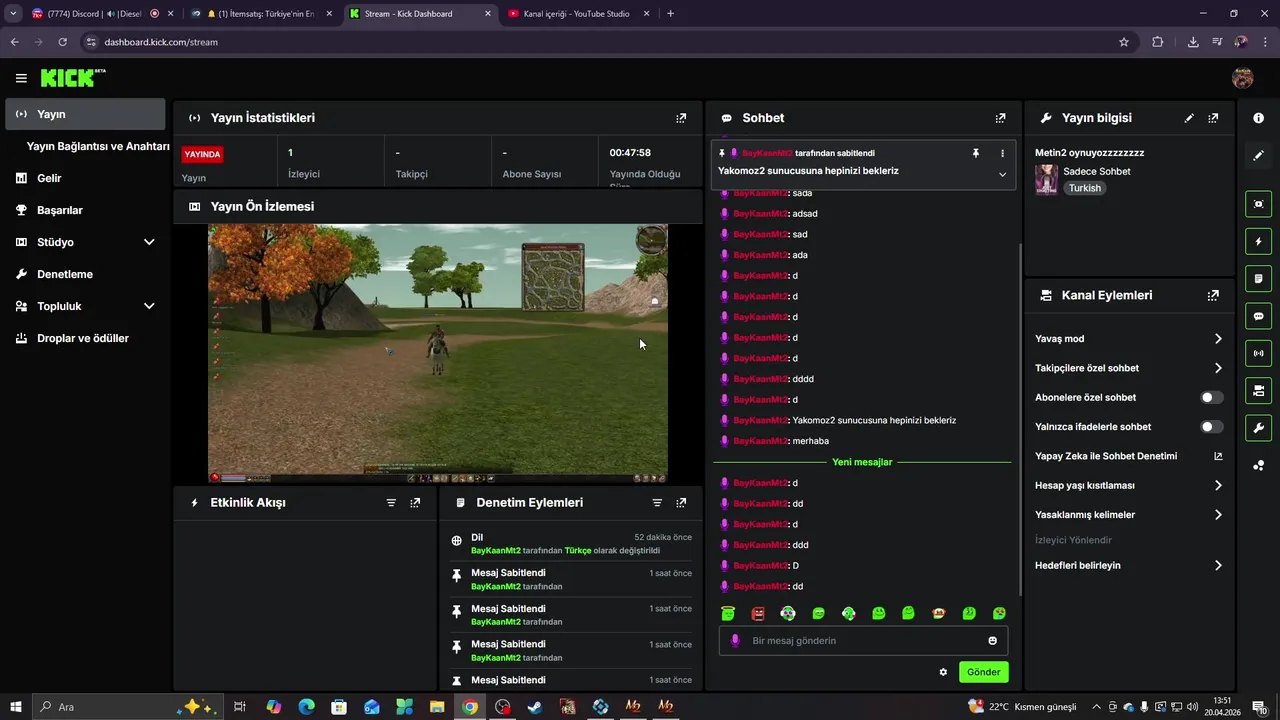Image resolution: width=1280 pixels, height=720 pixels.
Task: Open the emoji picker in message box
Action: tap(993, 641)
